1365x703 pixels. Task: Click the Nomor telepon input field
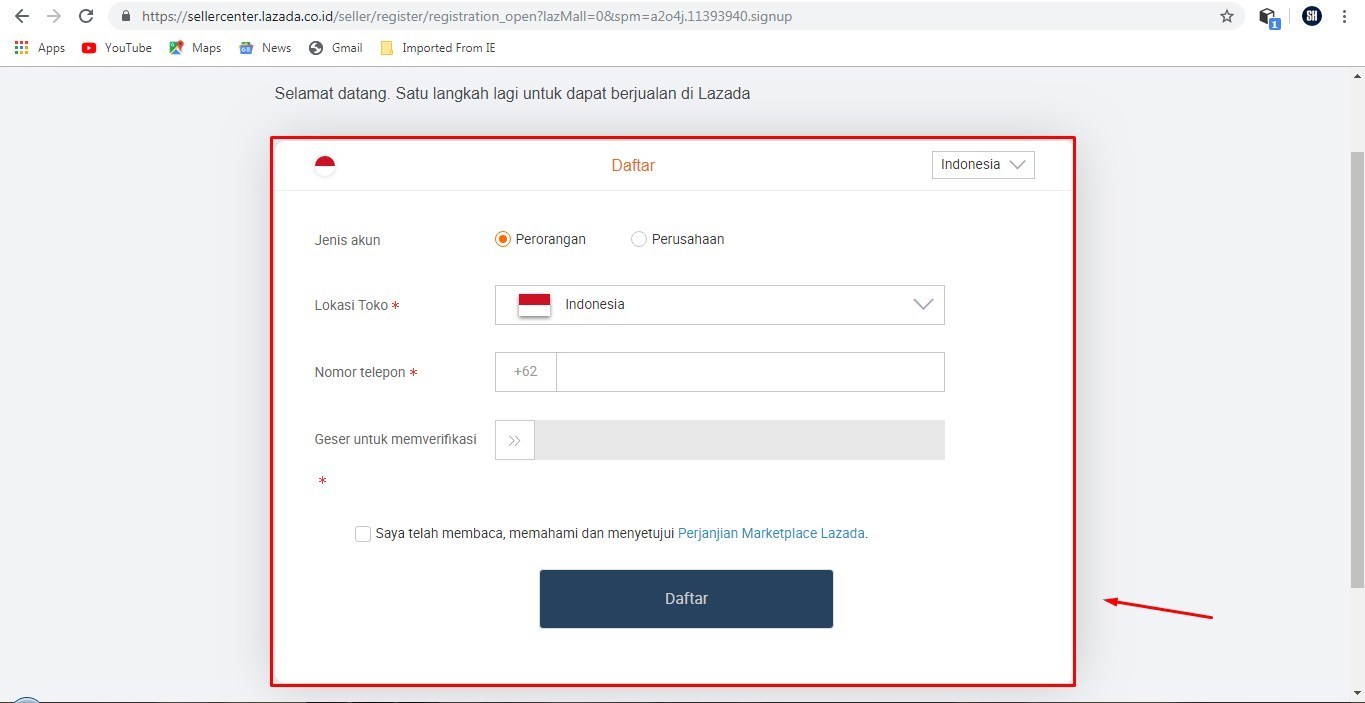(750, 372)
